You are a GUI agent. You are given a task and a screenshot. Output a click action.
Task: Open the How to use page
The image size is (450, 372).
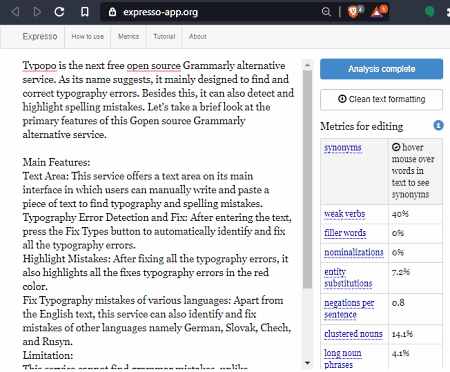88,37
